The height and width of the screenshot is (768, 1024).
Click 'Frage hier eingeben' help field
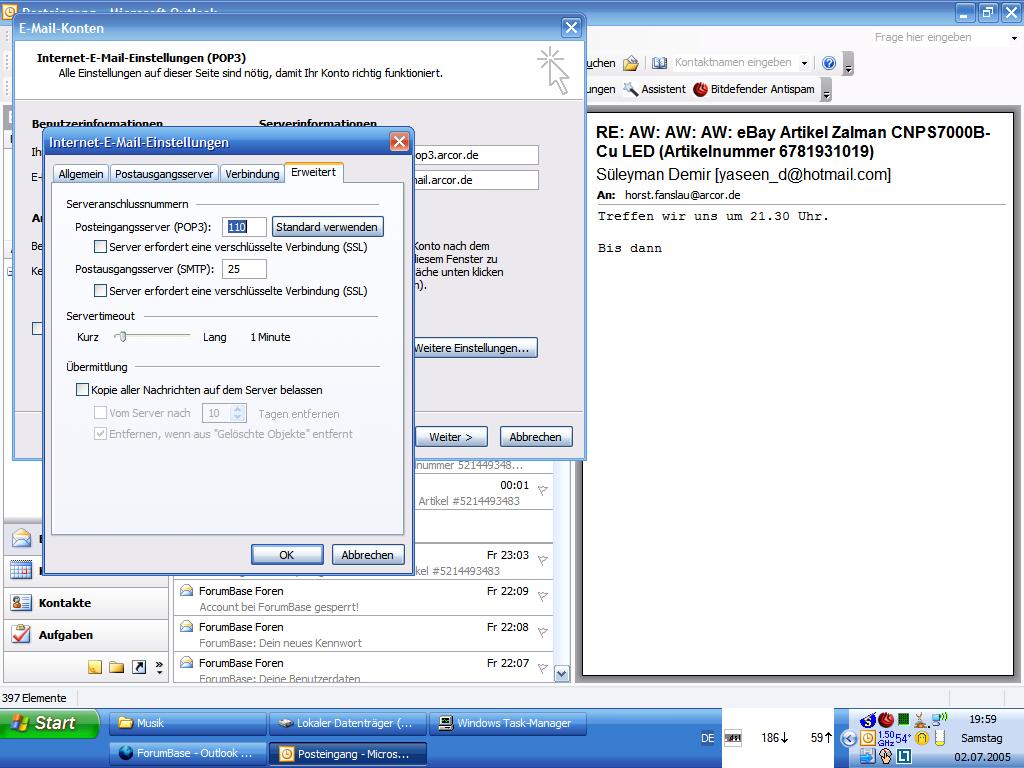(938, 37)
